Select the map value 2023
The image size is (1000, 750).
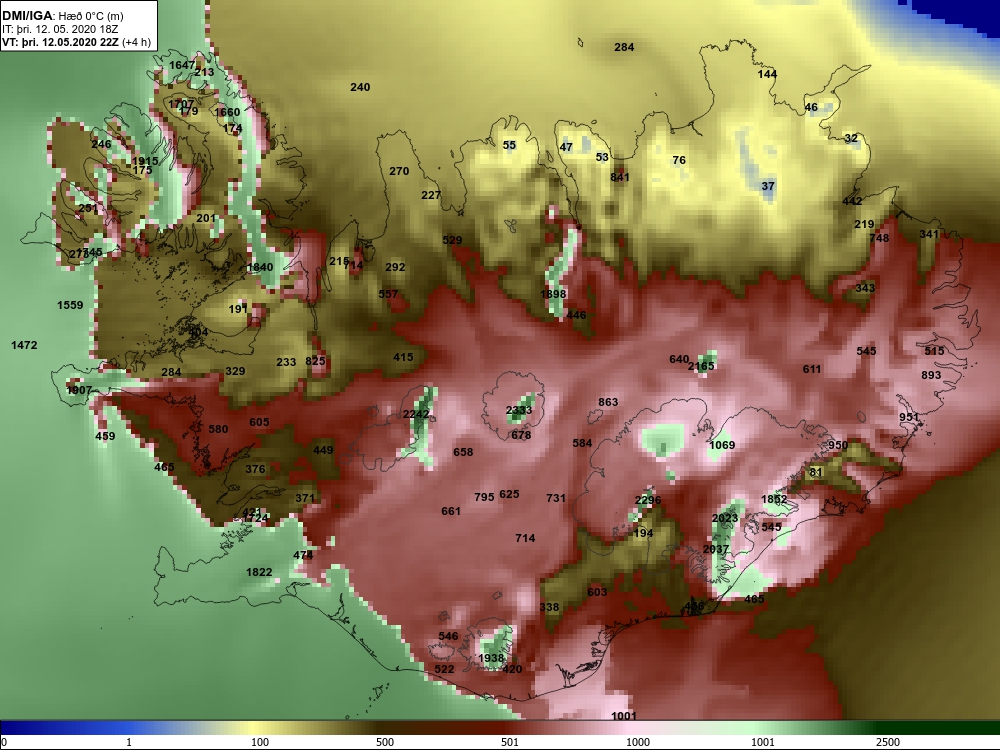(x=724, y=518)
